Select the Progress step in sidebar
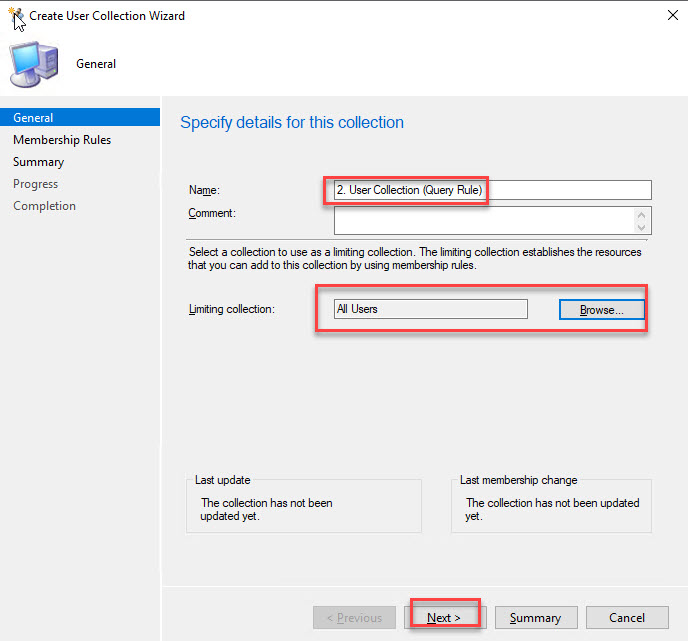 coord(36,184)
